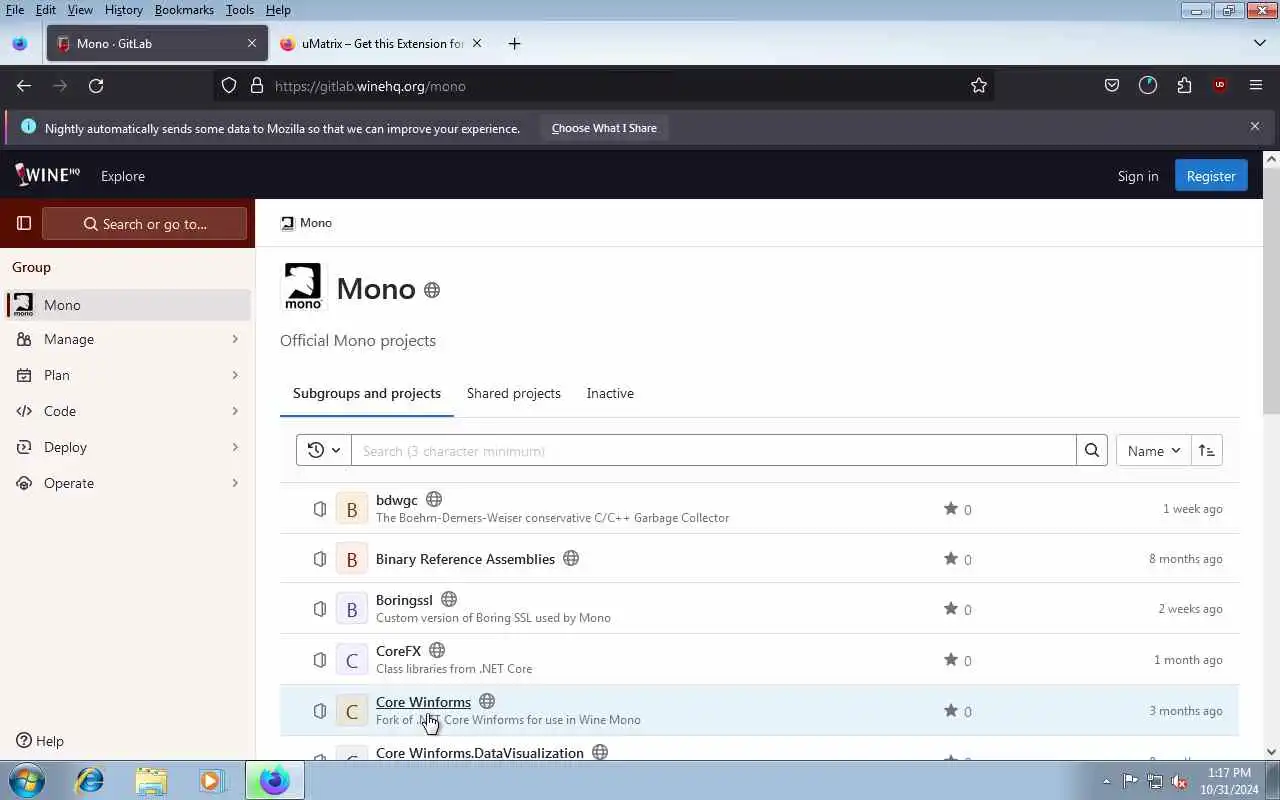Select Mono group in sidebar
The image size is (1280, 800).
coord(128,305)
